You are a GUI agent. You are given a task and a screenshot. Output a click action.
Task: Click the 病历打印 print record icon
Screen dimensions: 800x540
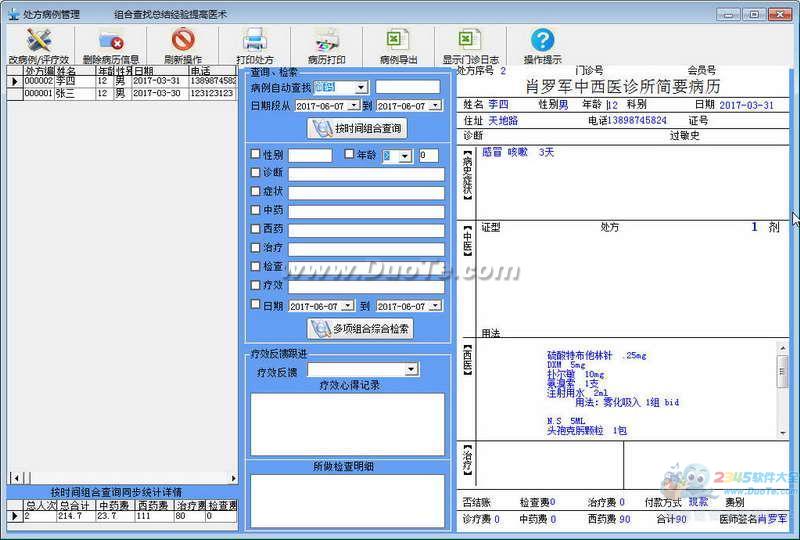point(327,41)
